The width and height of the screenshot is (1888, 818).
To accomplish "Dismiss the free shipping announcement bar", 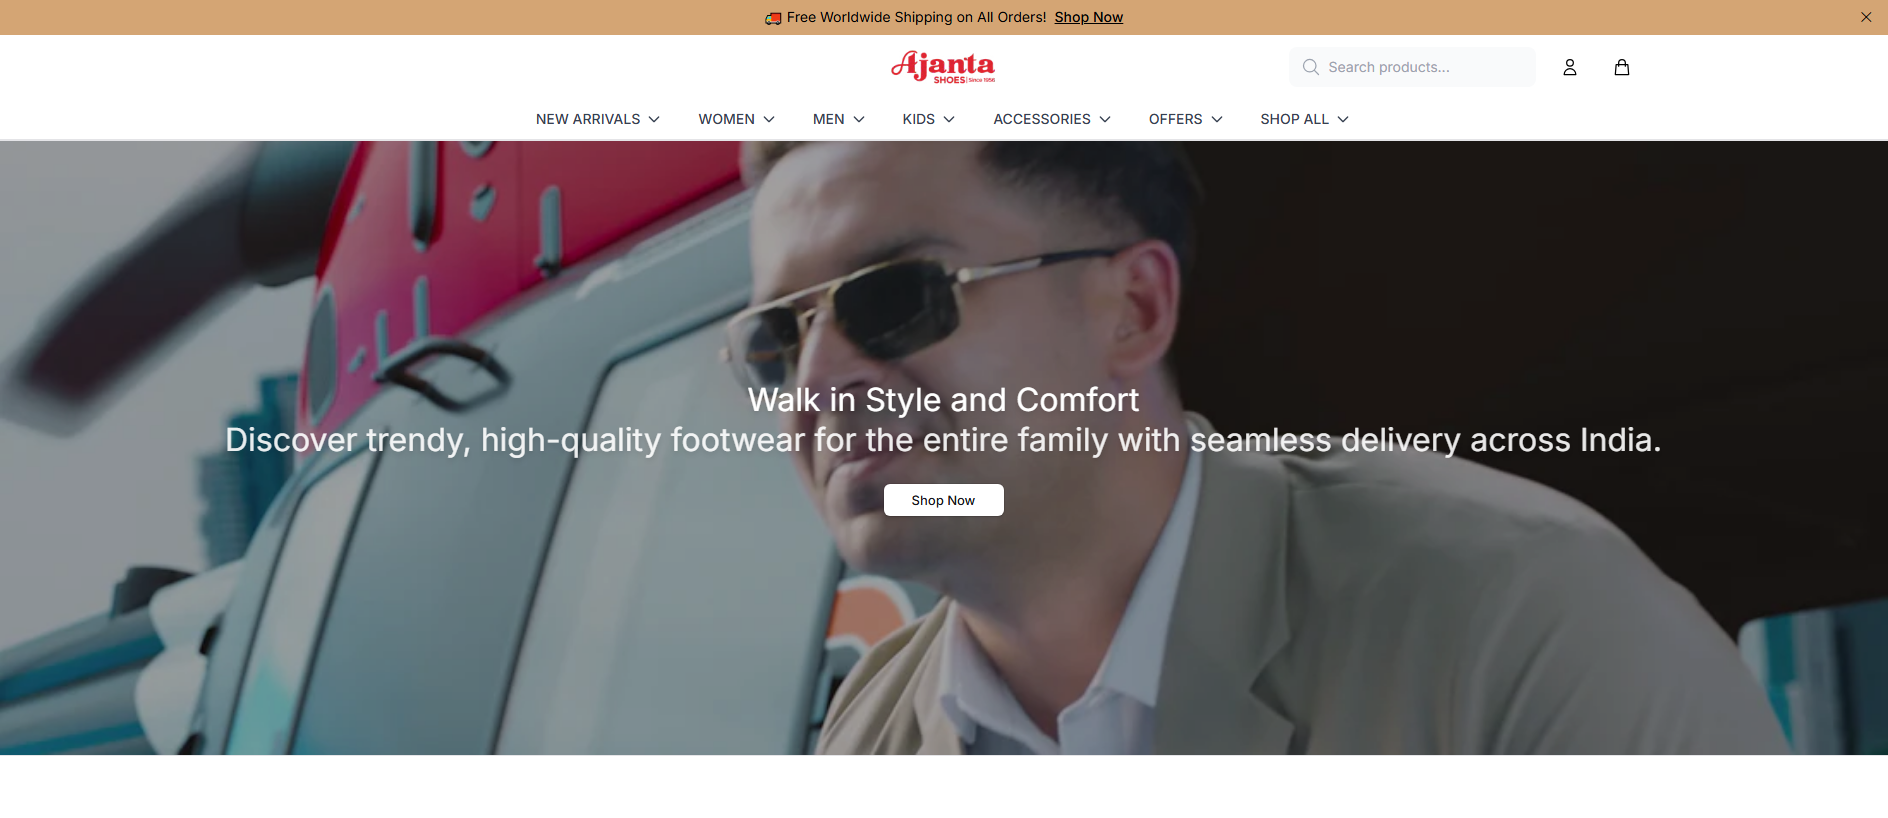I will (x=1866, y=17).
